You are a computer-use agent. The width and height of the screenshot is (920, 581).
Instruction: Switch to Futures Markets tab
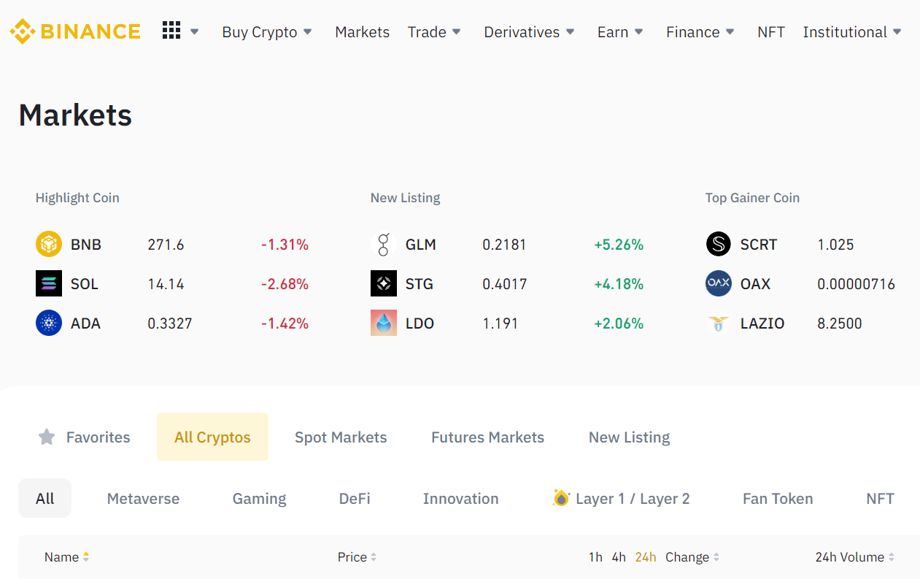(488, 437)
